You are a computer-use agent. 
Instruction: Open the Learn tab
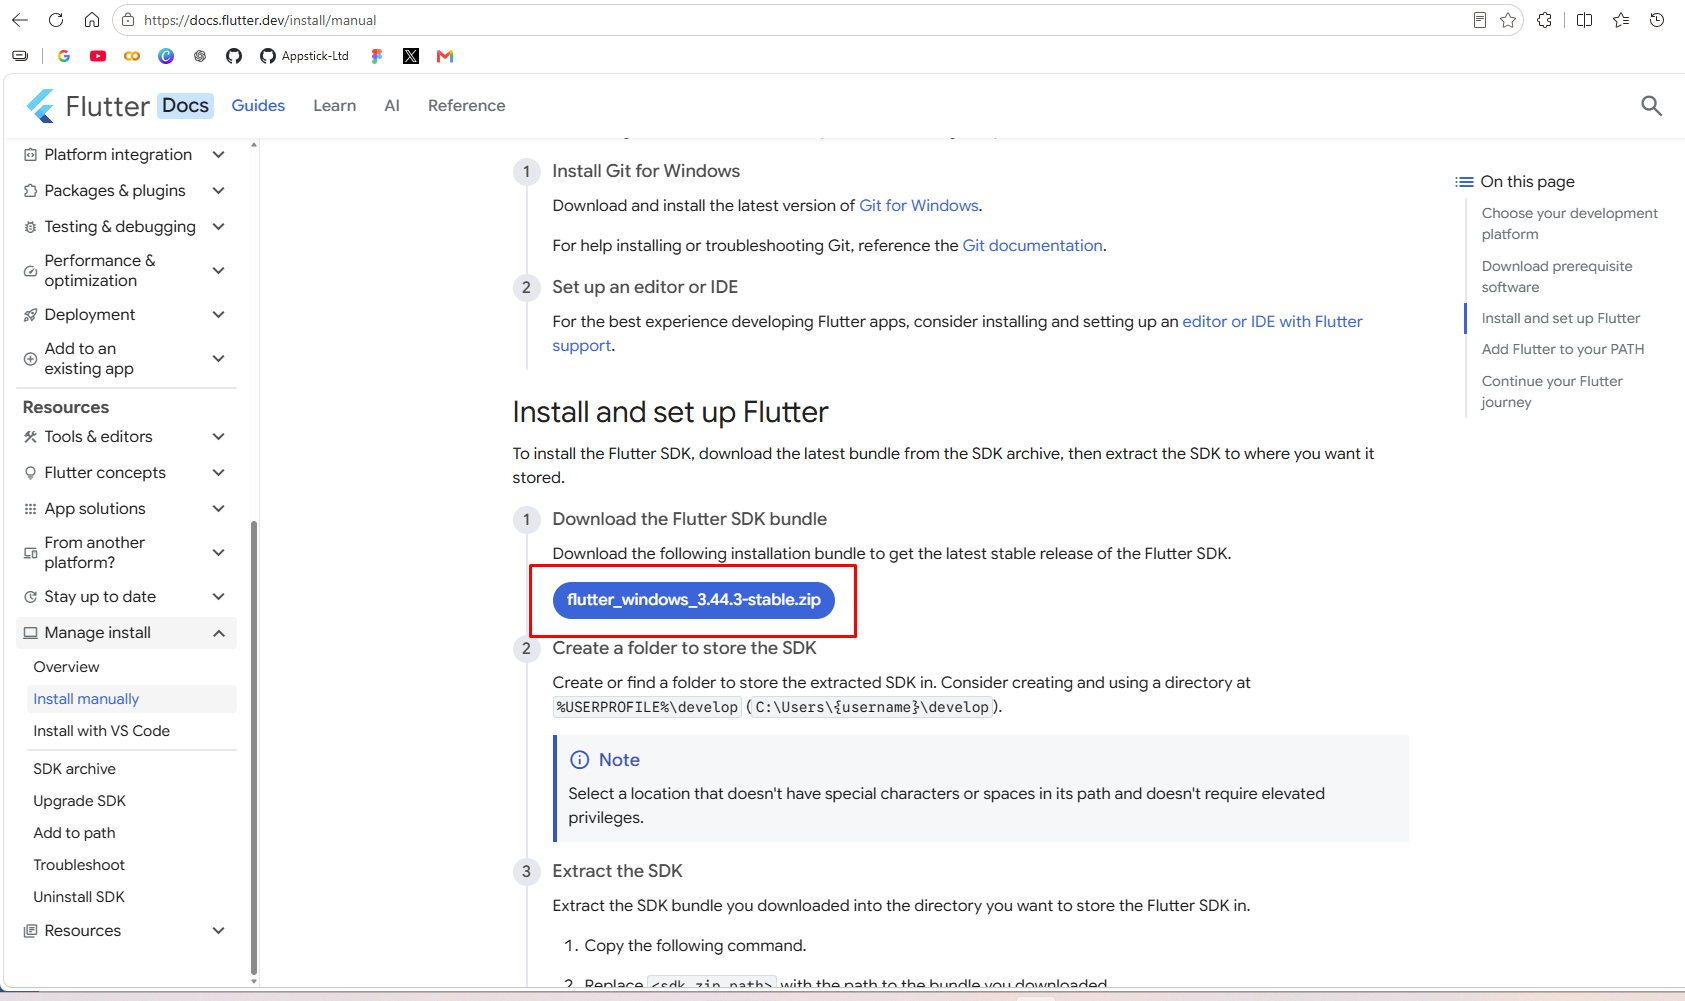pos(334,105)
